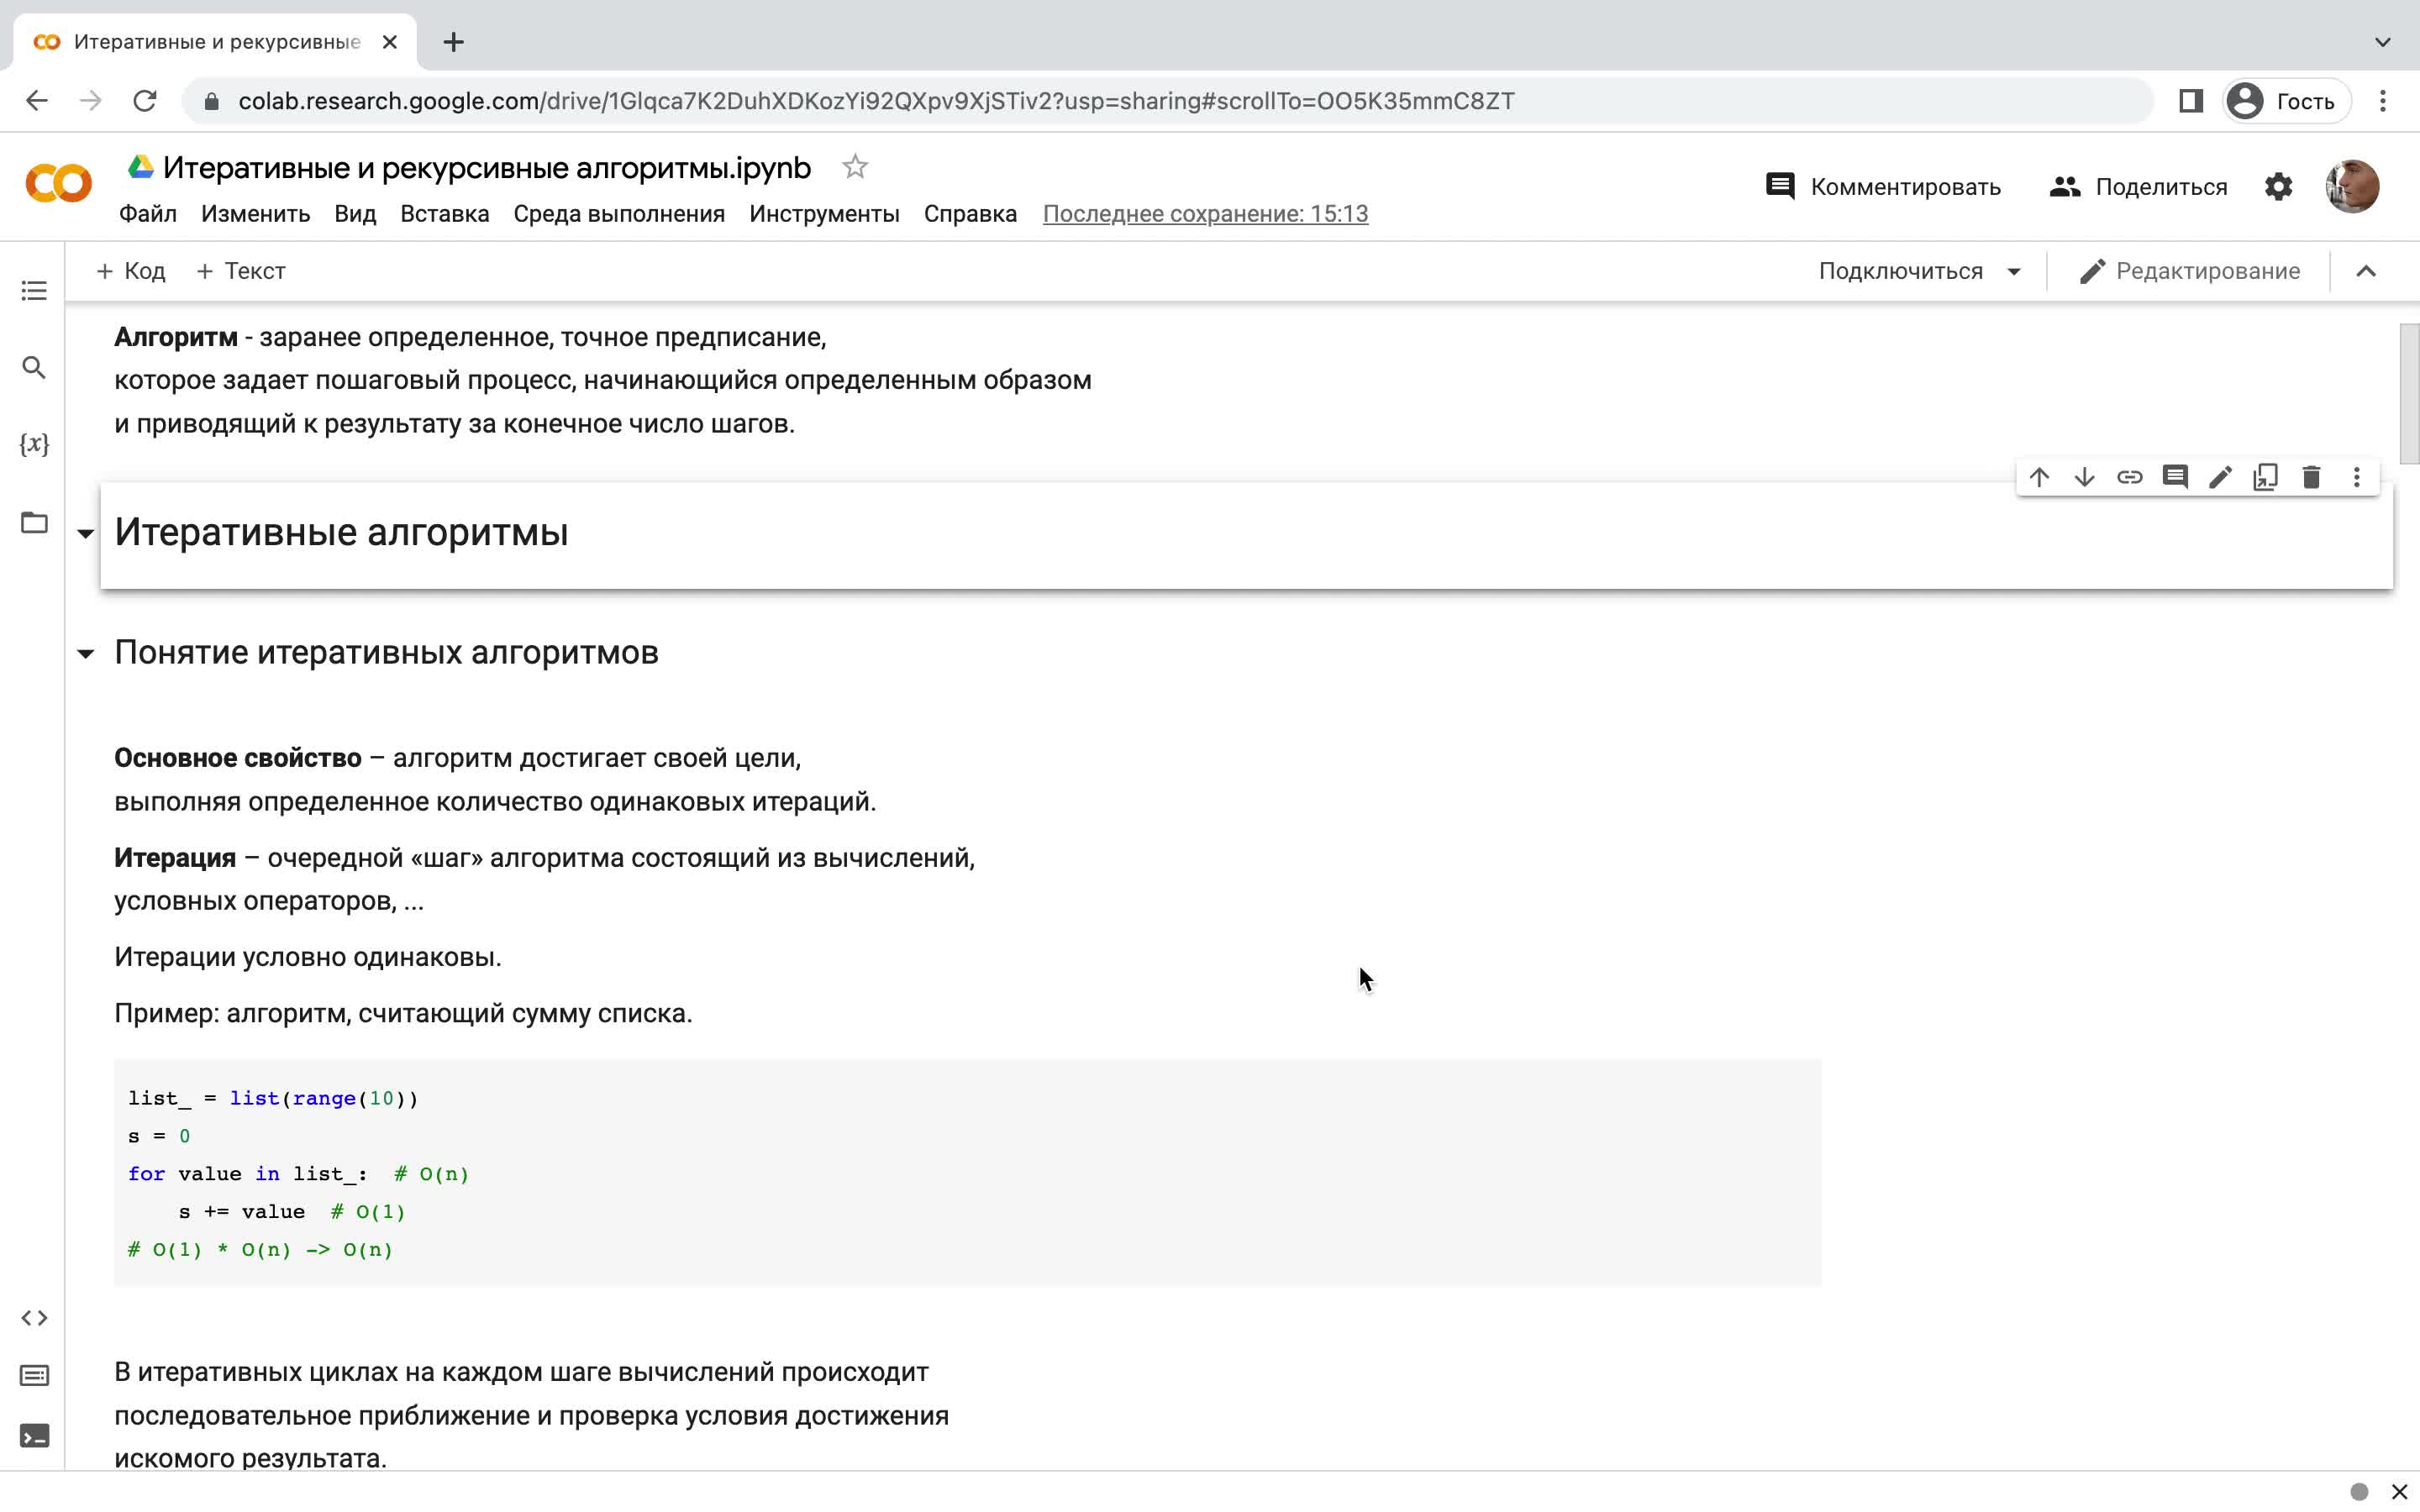Copy link to cell icon
2420x1512 pixels.
tap(2130, 477)
